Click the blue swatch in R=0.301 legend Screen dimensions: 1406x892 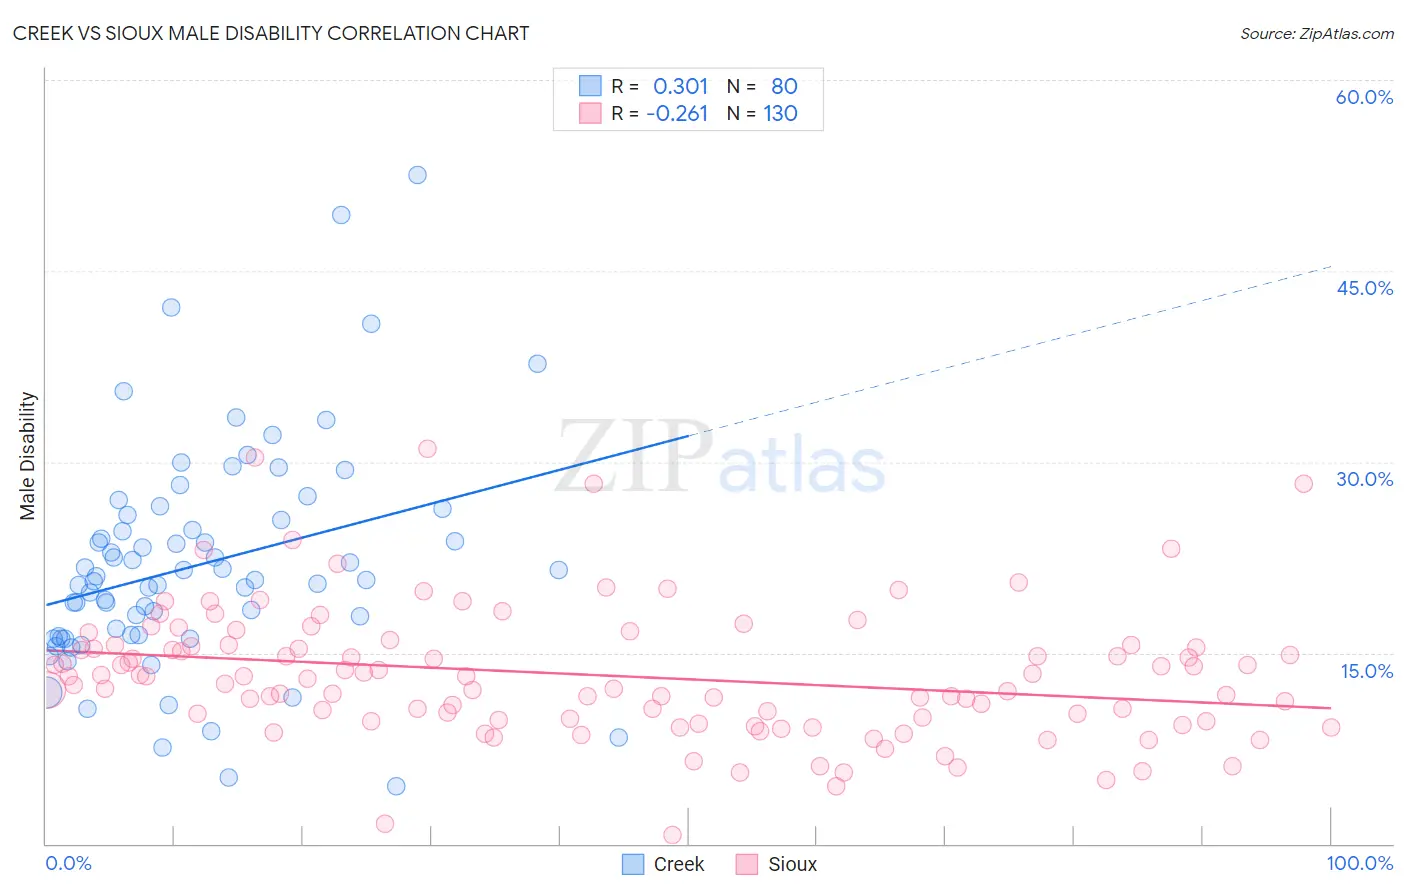point(590,86)
